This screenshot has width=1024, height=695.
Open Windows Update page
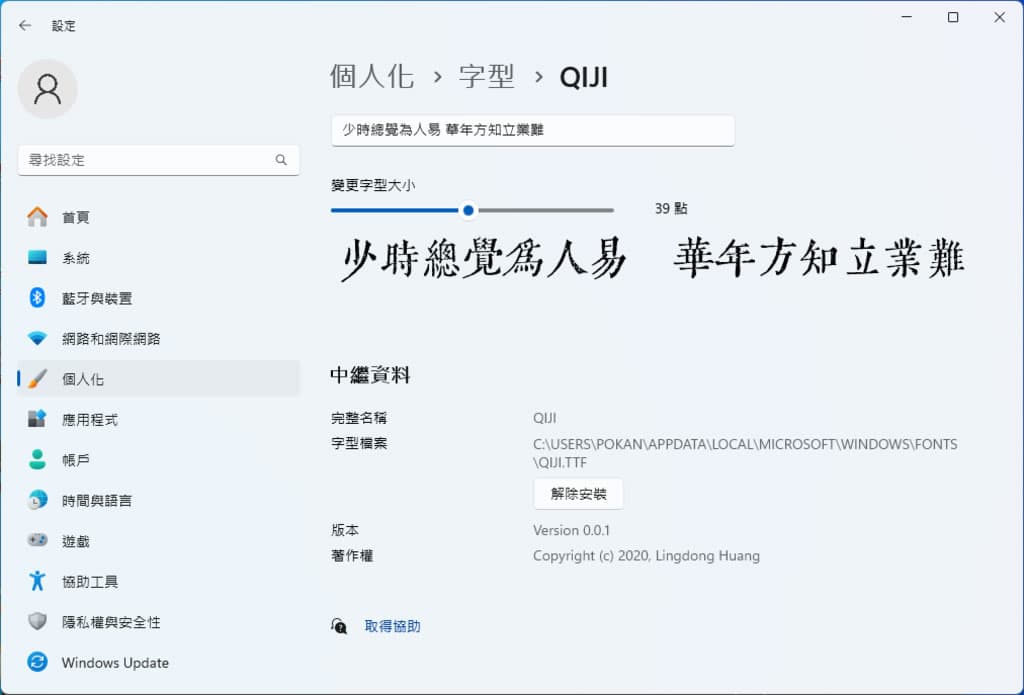point(159,662)
